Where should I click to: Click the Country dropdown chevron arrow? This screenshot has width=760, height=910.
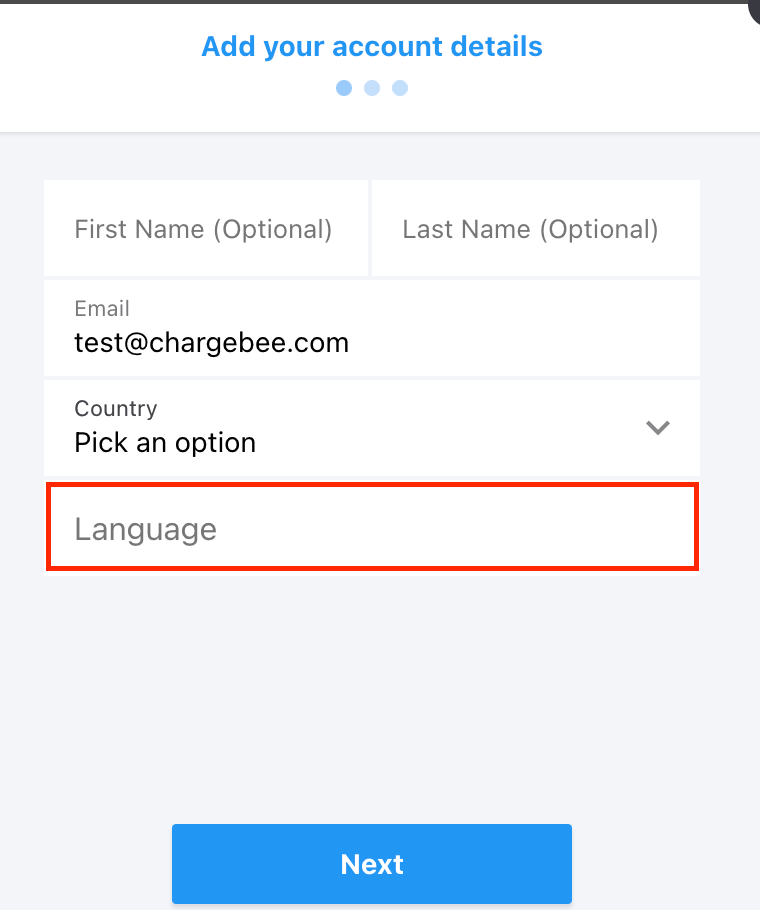click(x=657, y=428)
